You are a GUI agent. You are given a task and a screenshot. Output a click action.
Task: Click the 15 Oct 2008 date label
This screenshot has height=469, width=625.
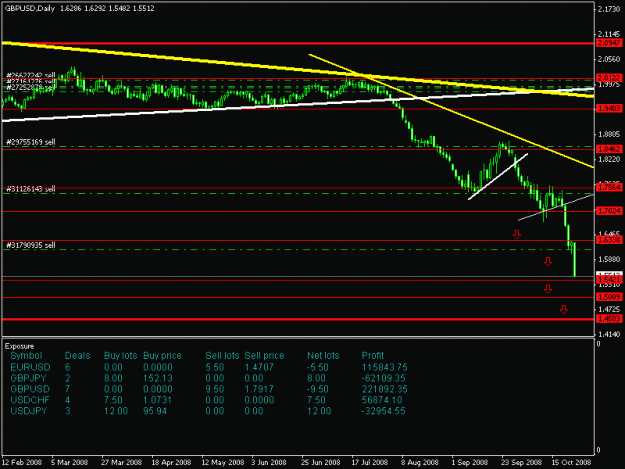tap(571, 462)
